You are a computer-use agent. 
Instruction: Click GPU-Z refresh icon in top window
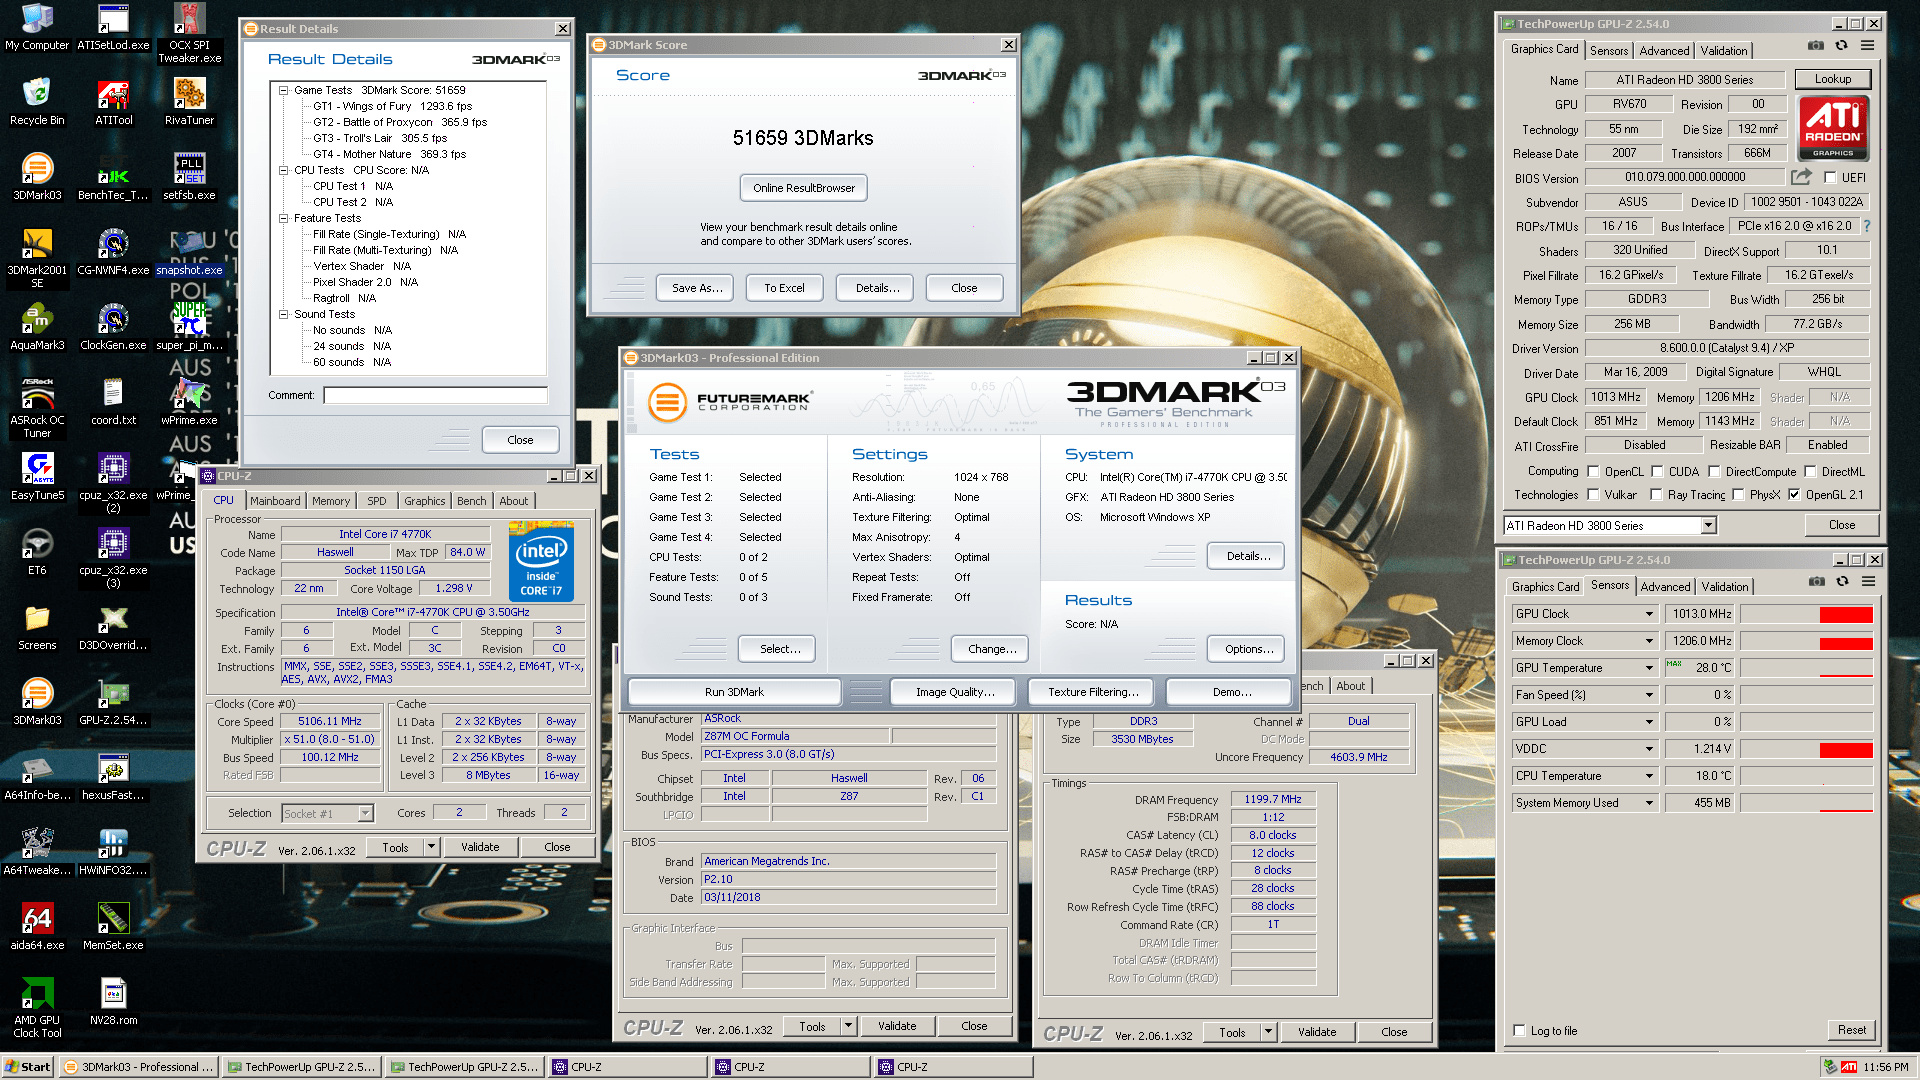[x=1841, y=46]
